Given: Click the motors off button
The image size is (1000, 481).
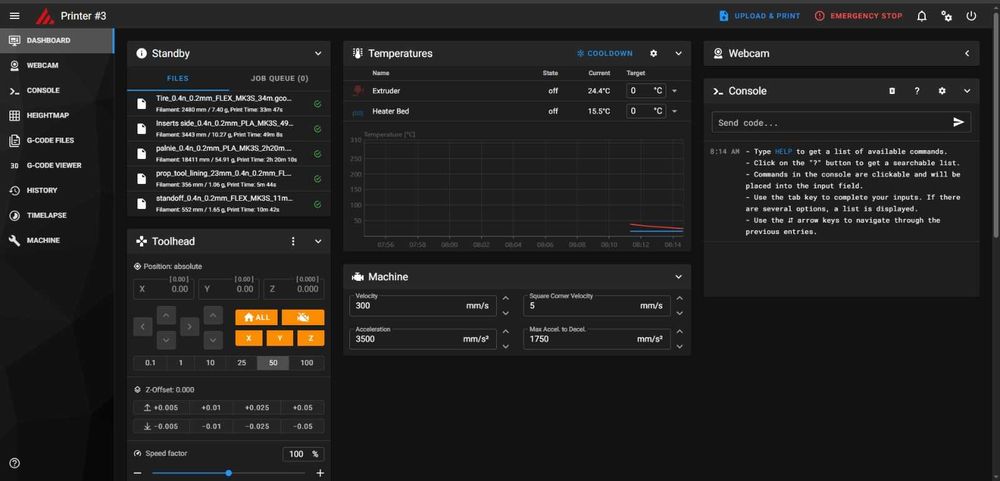Looking at the screenshot, I should coord(303,317).
